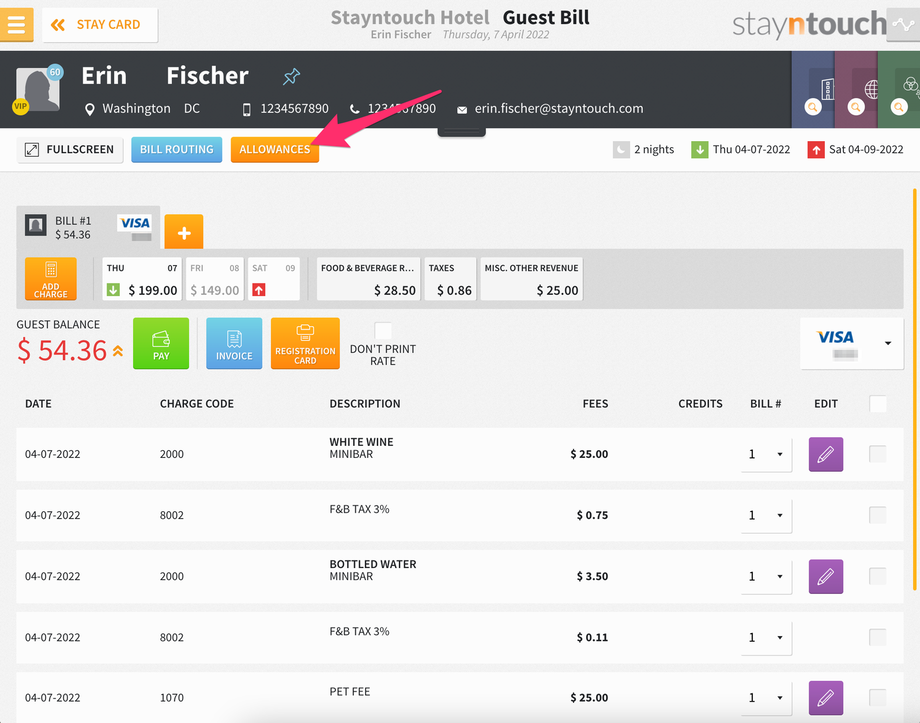Add a new bill with plus button

[x=184, y=232]
